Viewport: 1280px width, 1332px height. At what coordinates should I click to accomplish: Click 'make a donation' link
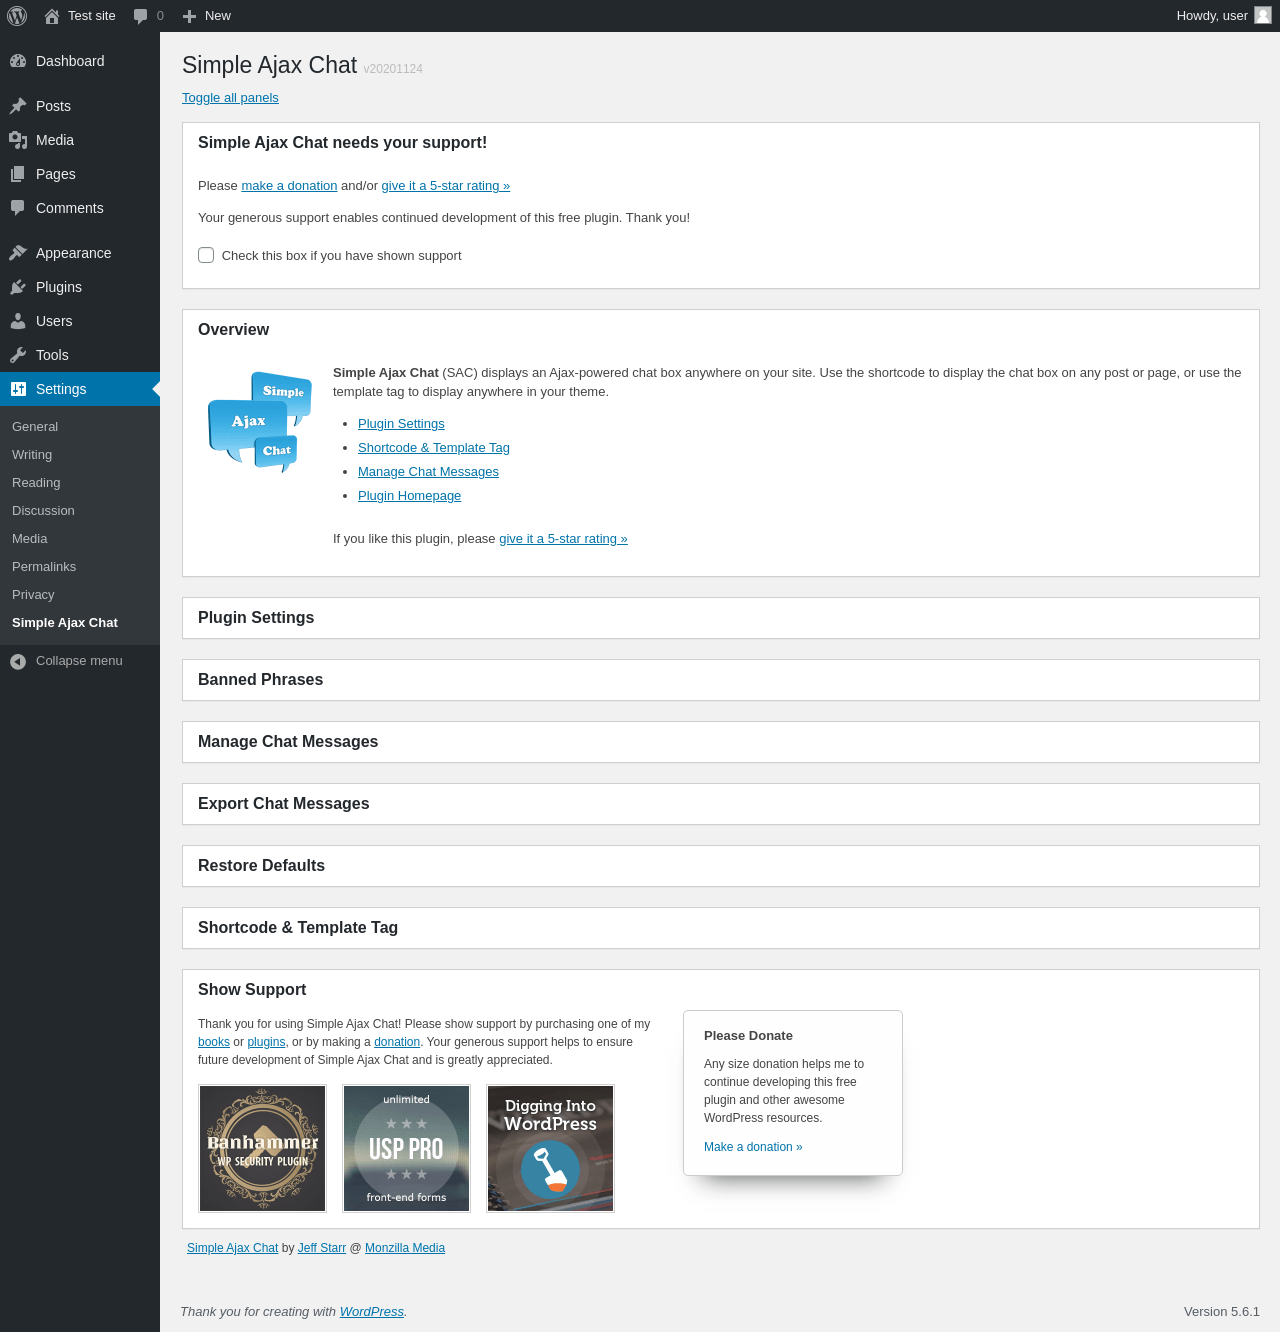click(289, 185)
